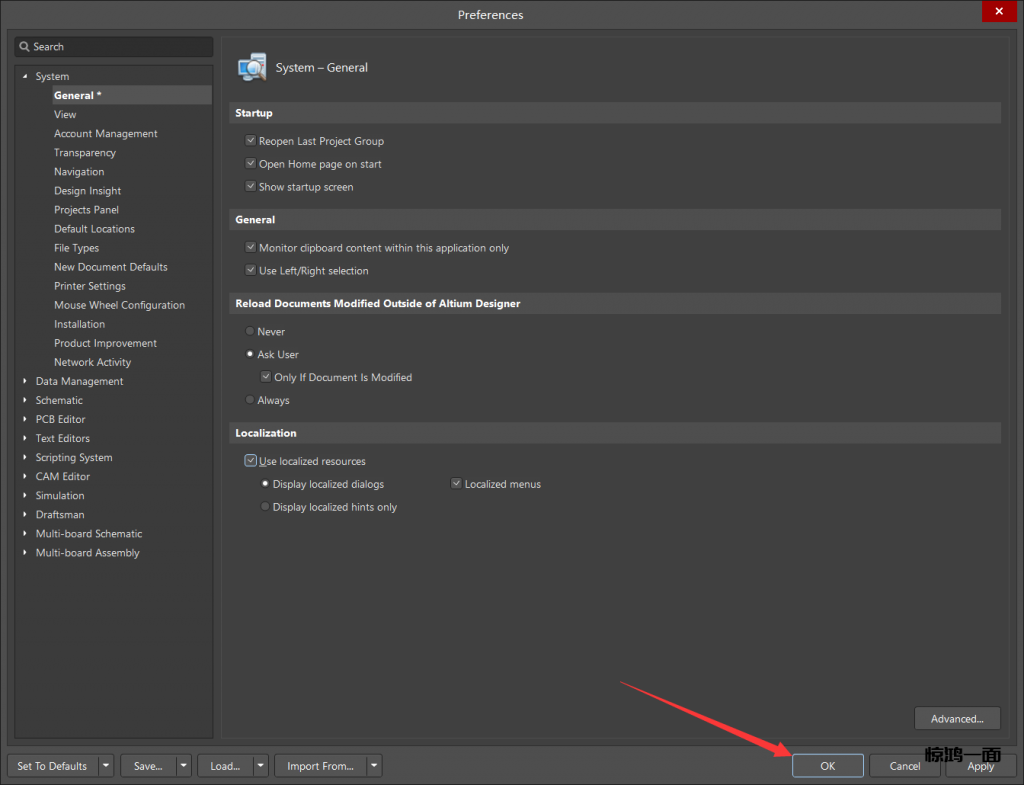Expand the Data Management tree node
This screenshot has height=785, width=1024.
tap(25, 381)
